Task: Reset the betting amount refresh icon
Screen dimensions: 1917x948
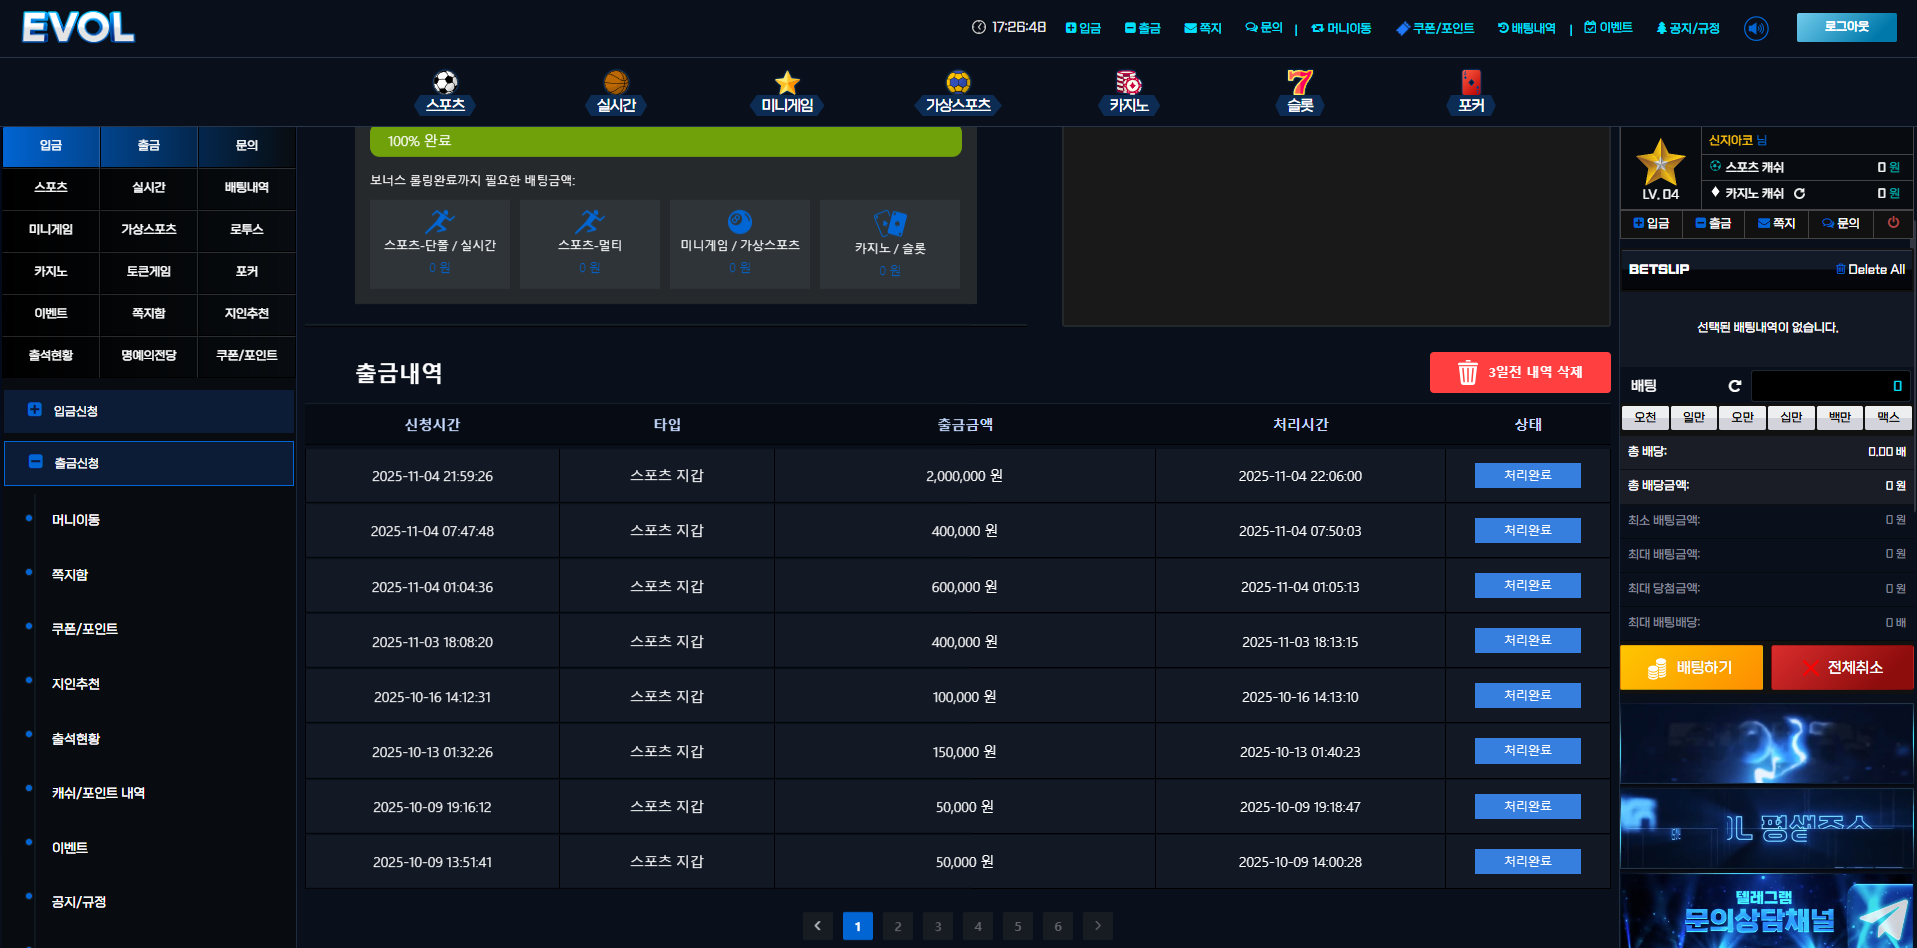Action: click(1735, 386)
